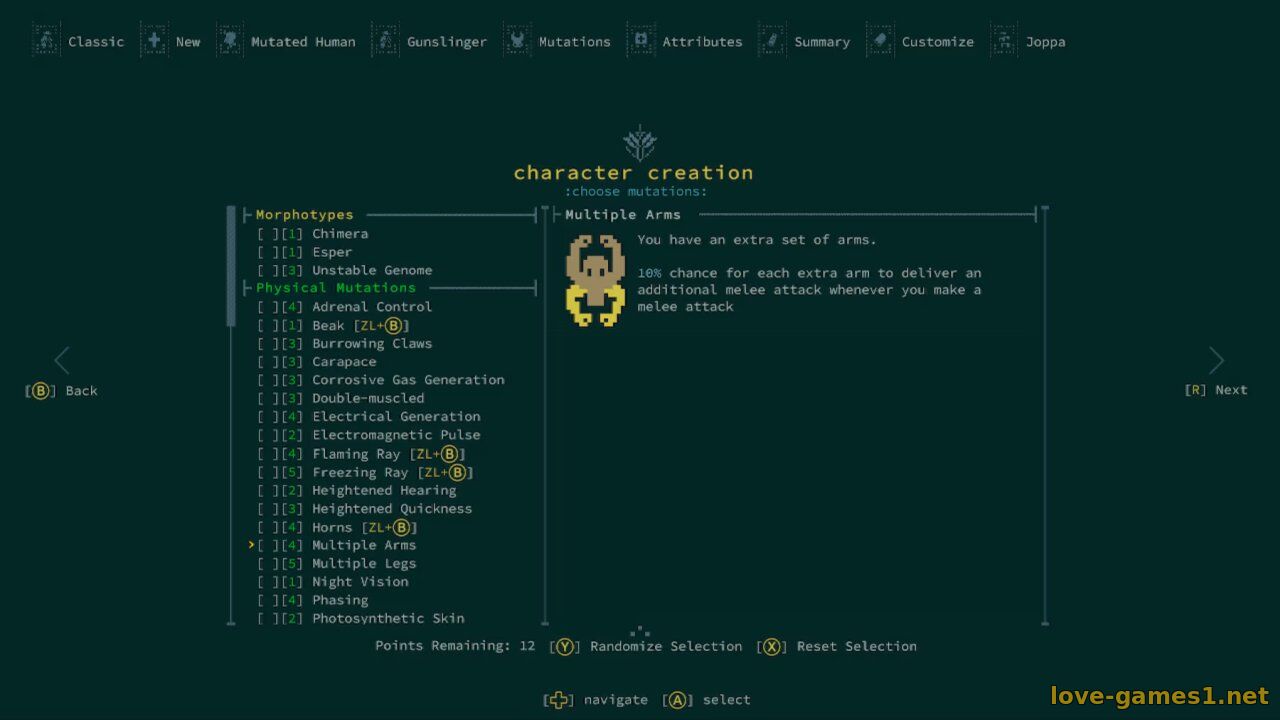Collapse the Physical Mutations section header
The width and height of the screenshot is (1280, 720).
[x=335, y=288]
